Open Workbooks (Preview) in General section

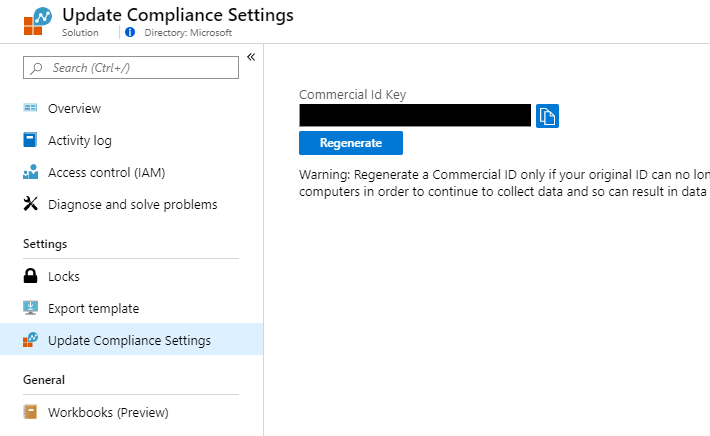click(x=108, y=412)
